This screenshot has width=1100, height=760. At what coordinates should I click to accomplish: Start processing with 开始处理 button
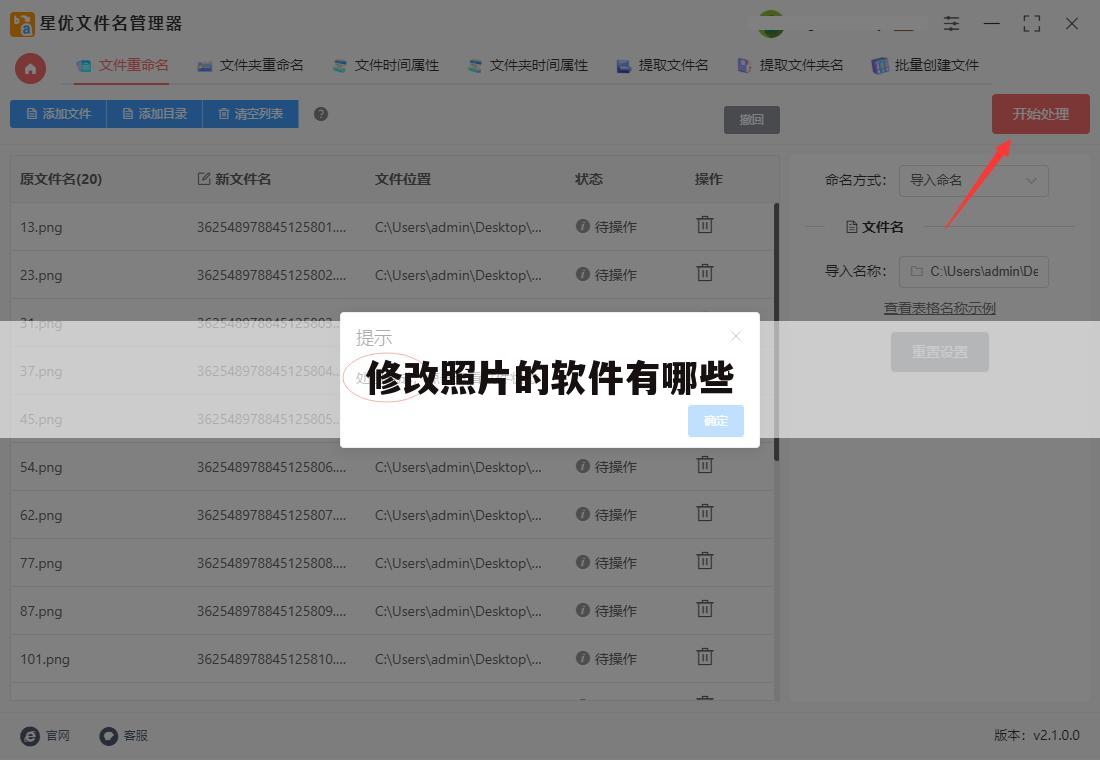pos(1040,114)
